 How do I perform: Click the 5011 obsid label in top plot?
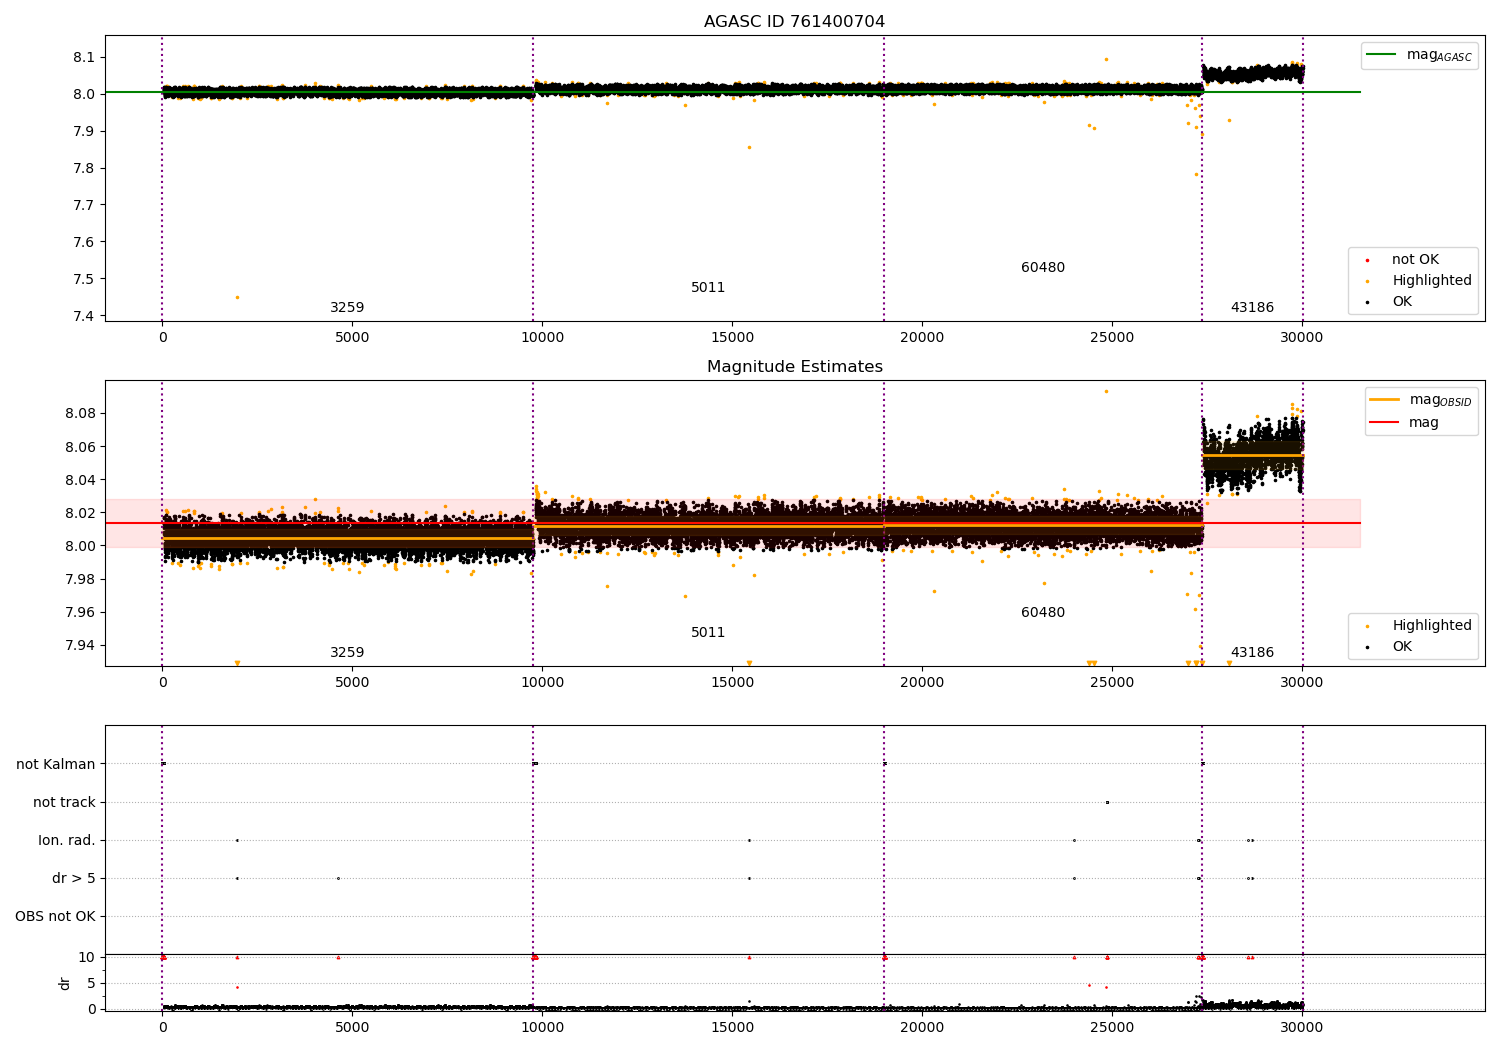(x=708, y=288)
